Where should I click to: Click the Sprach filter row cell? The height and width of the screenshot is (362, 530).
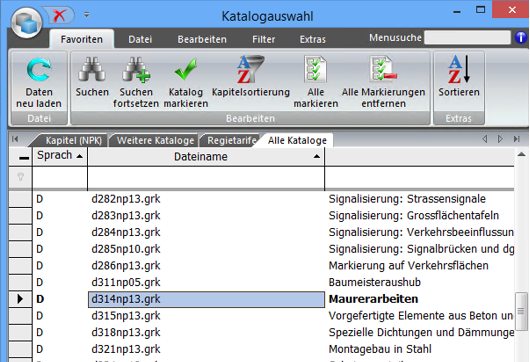[x=60, y=177]
